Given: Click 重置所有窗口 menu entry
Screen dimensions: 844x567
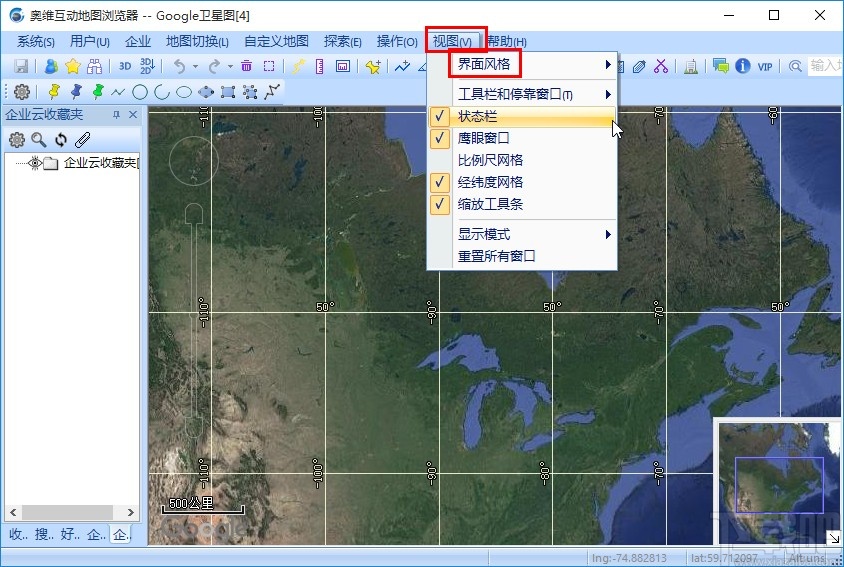Looking at the screenshot, I should coord(522,256).
